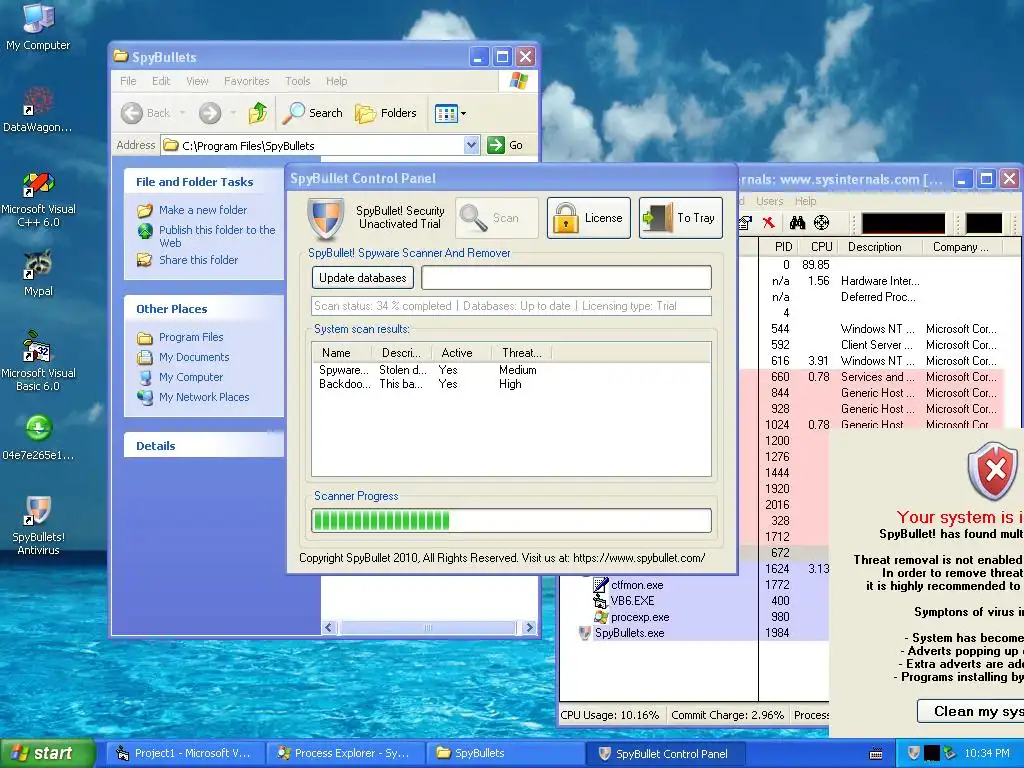The width and height of the screenshot is (1024, 768).
Task: Open the Favorites menu in Explorer
Action: click(246, 81)
